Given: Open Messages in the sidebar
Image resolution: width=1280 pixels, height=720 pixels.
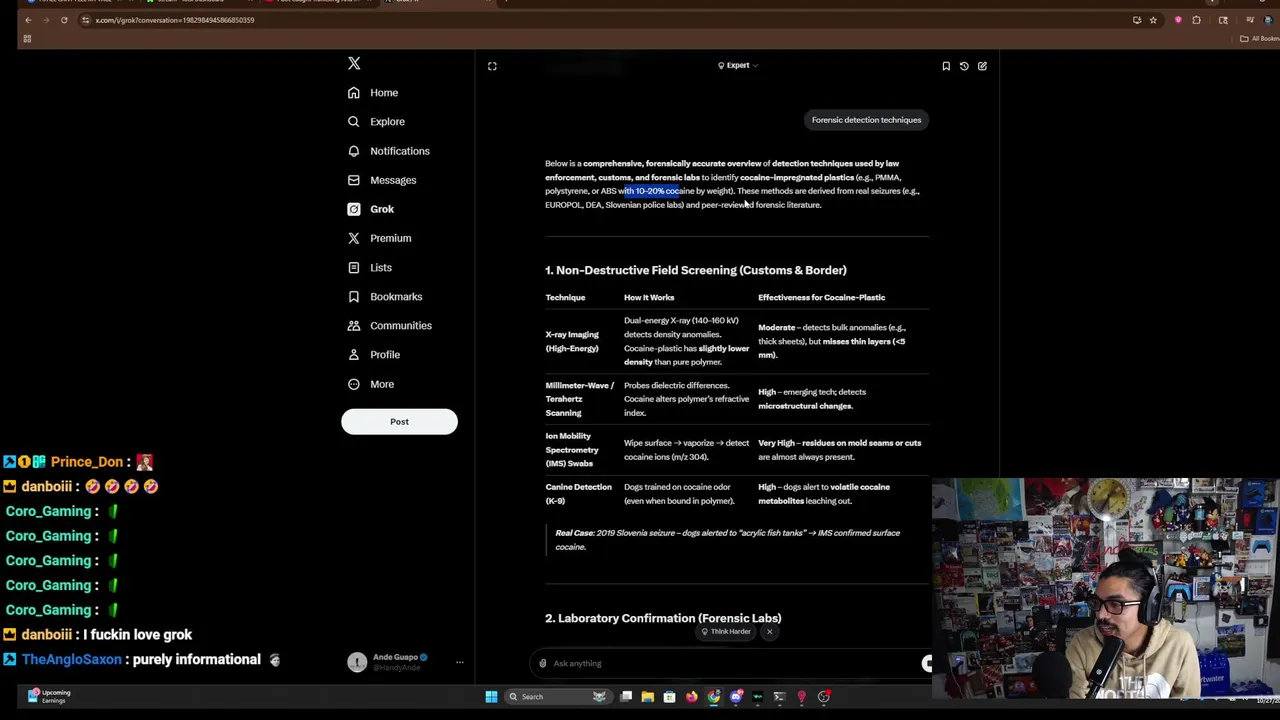Looking at the screenshot, I should tap(382, 180).
